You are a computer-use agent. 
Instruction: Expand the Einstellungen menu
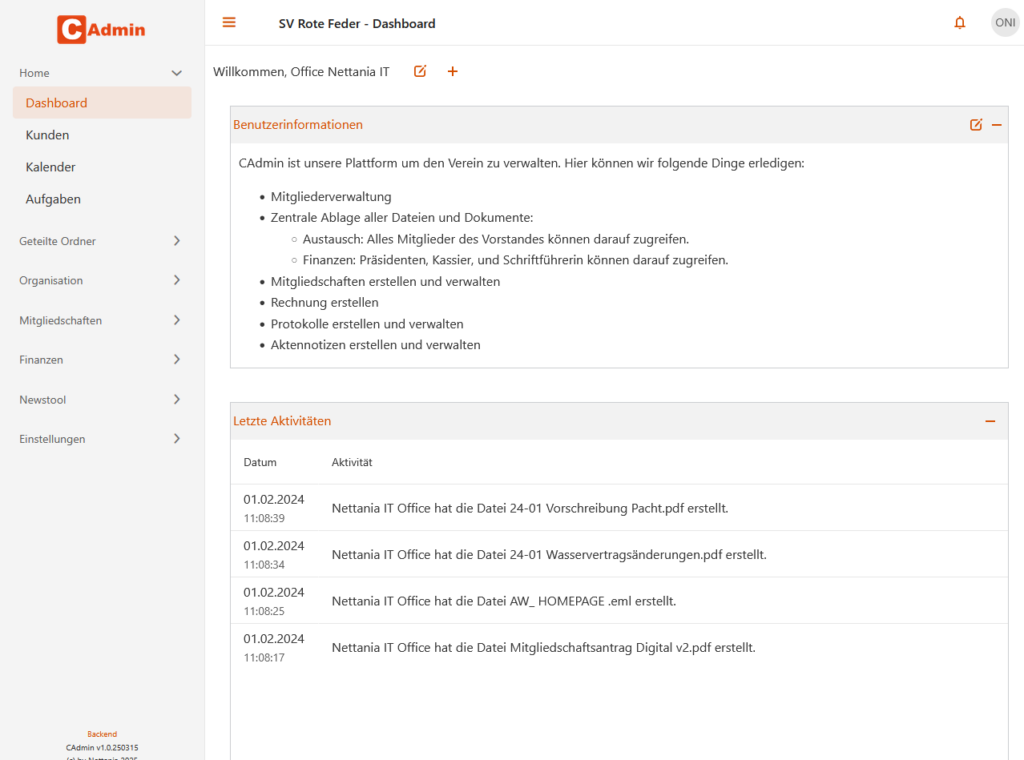click(x=102, y=439)
